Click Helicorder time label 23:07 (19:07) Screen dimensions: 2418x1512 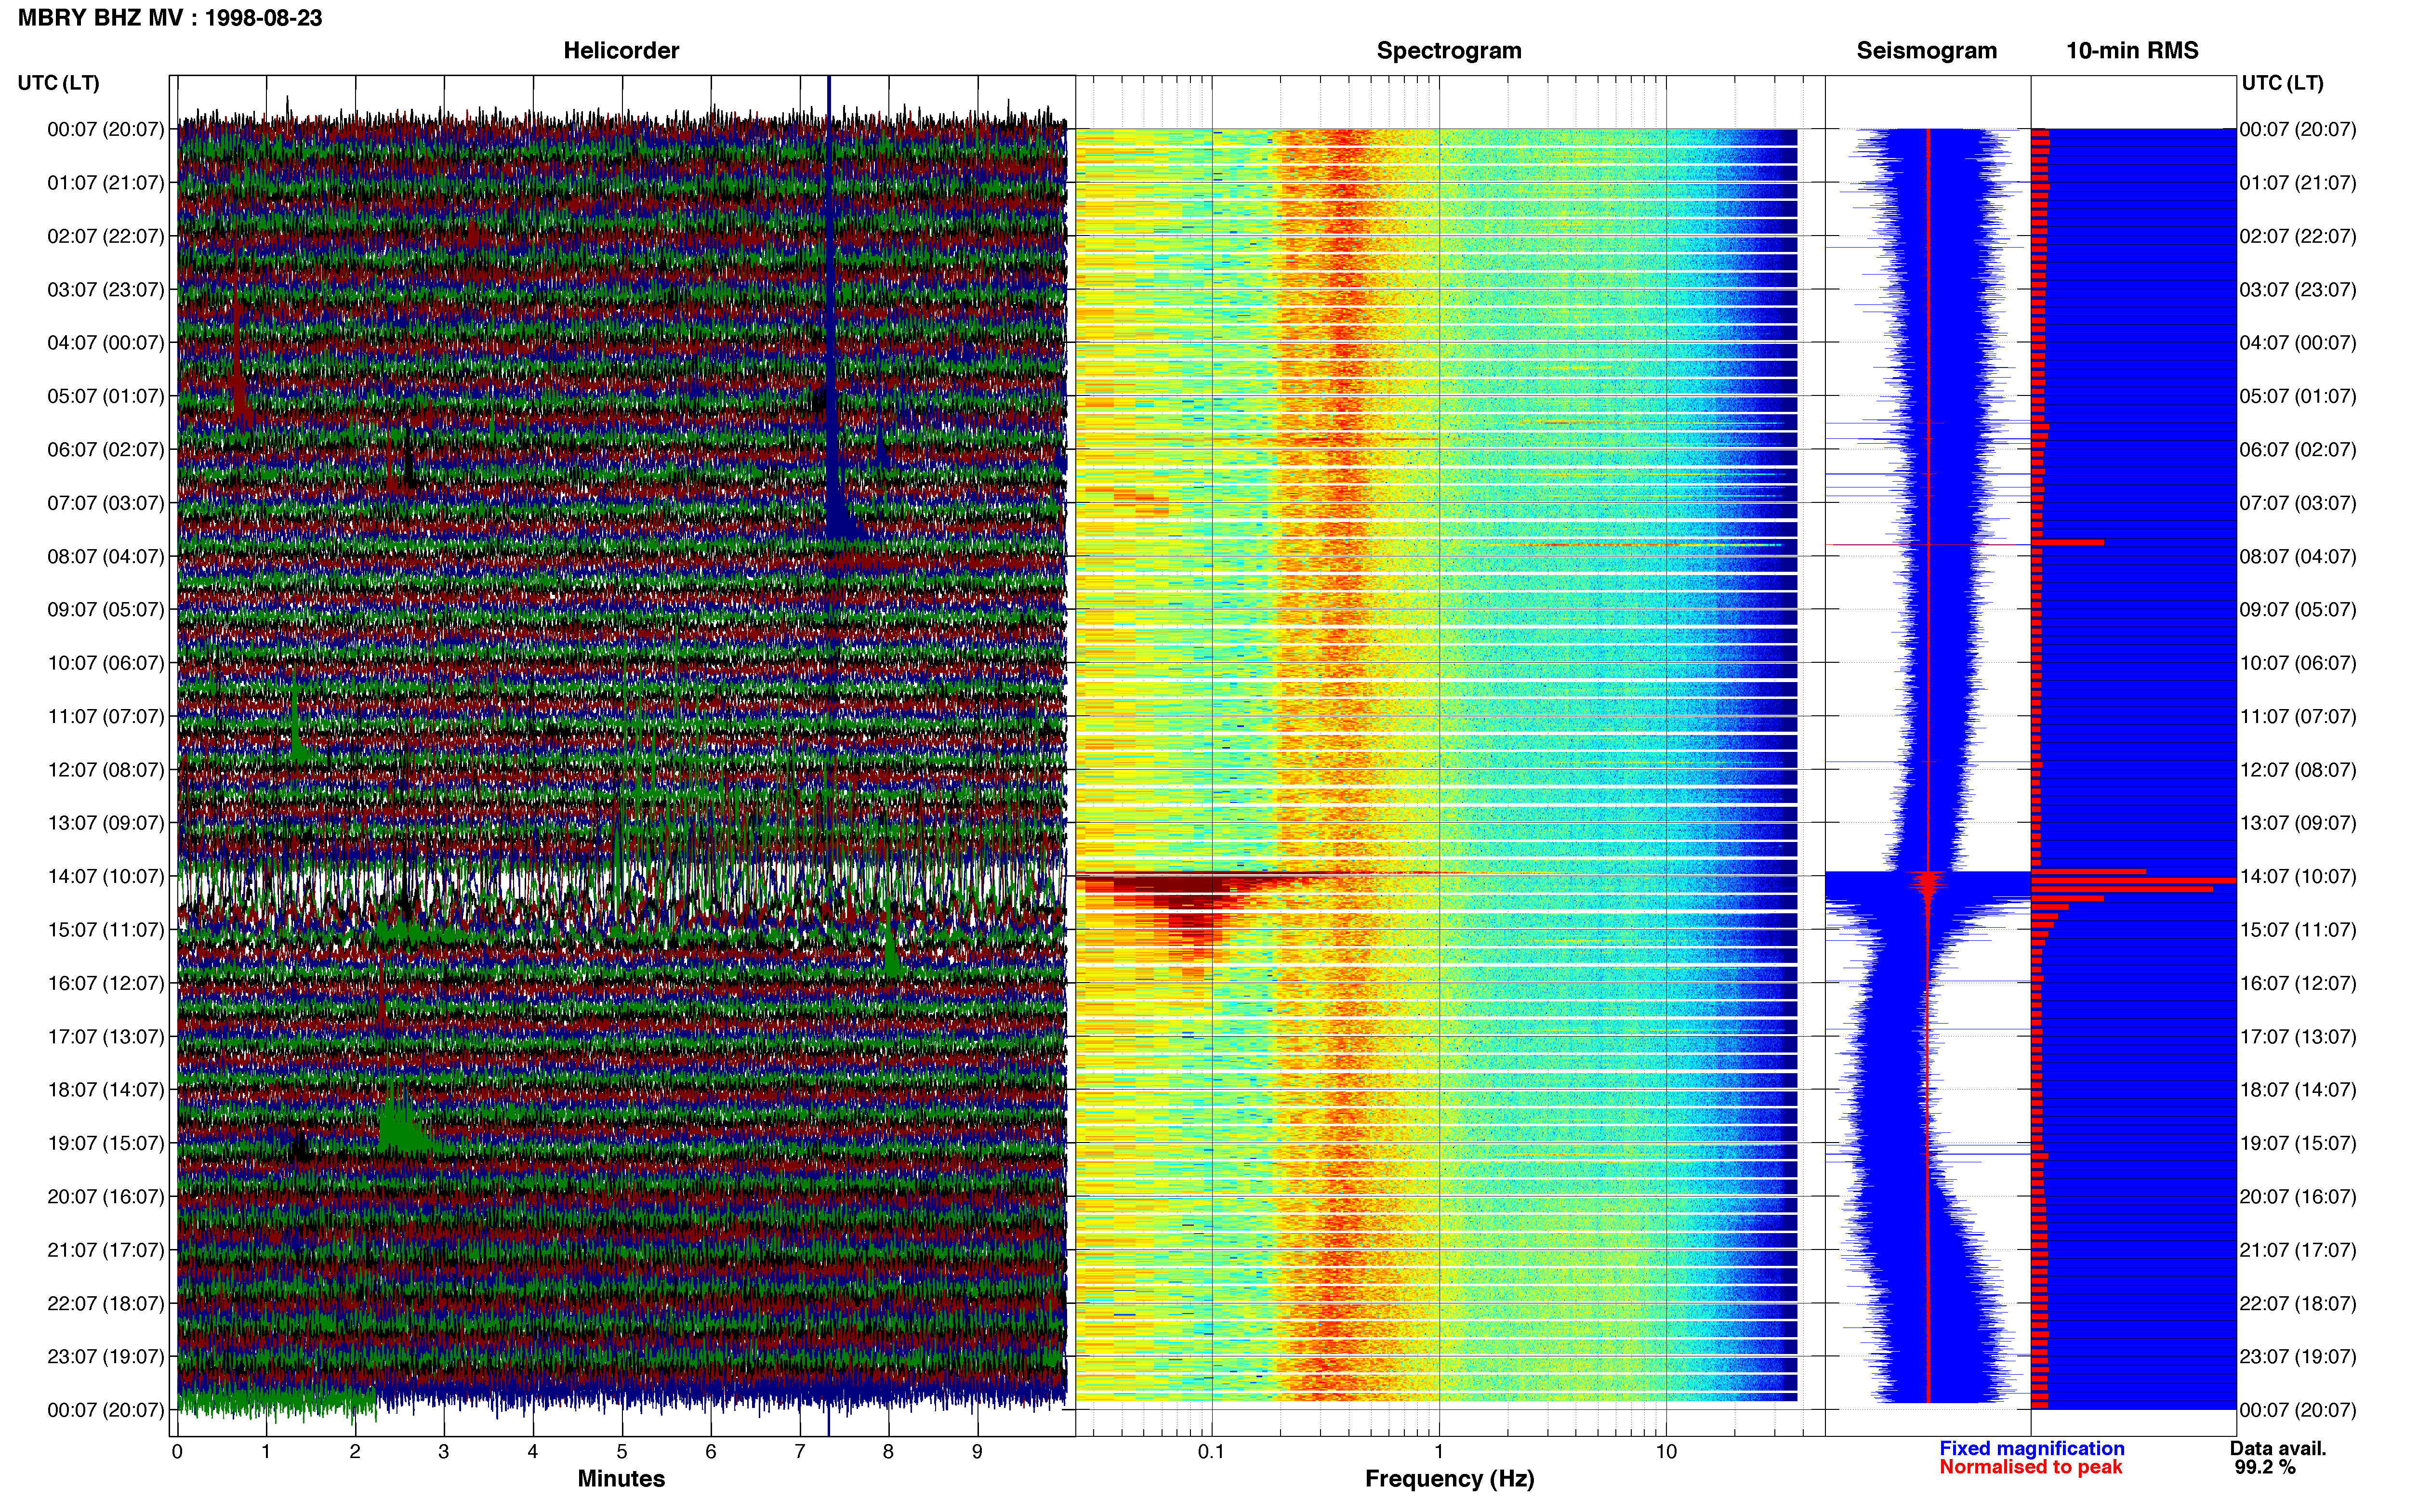(106, 1357)
